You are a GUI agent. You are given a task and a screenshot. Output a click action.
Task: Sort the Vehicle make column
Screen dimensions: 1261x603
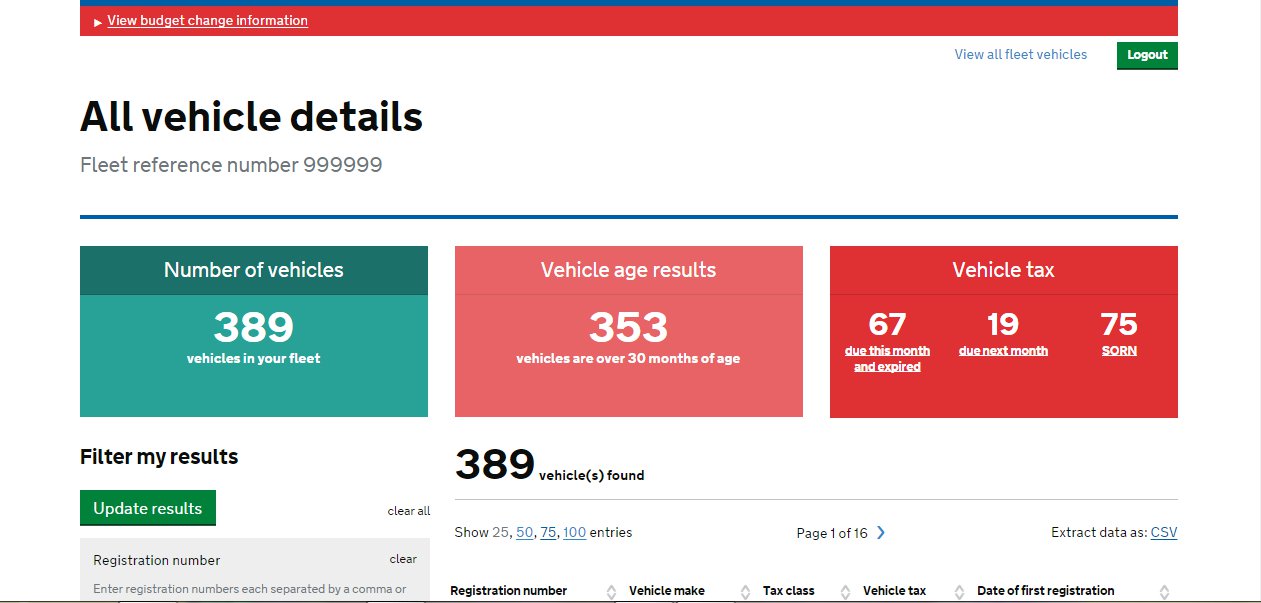tap(747, 591)
